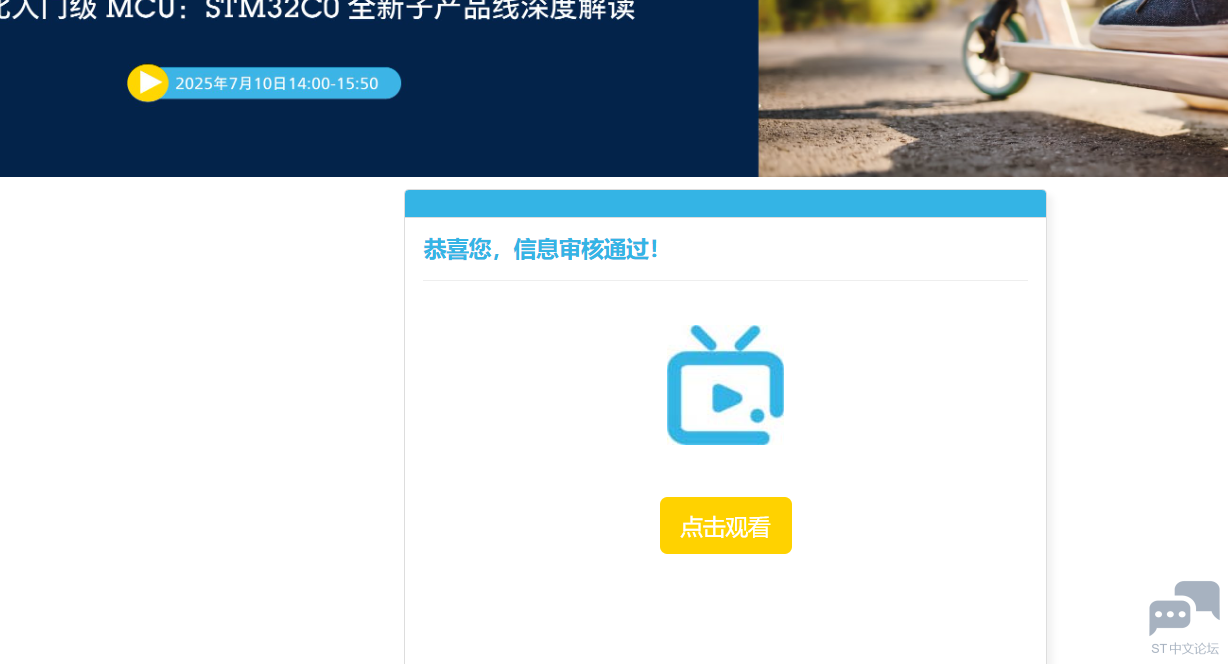Click the blue TV video icon
The width and height of the screenshot is (1228, 664).
[x=725, y=385]
